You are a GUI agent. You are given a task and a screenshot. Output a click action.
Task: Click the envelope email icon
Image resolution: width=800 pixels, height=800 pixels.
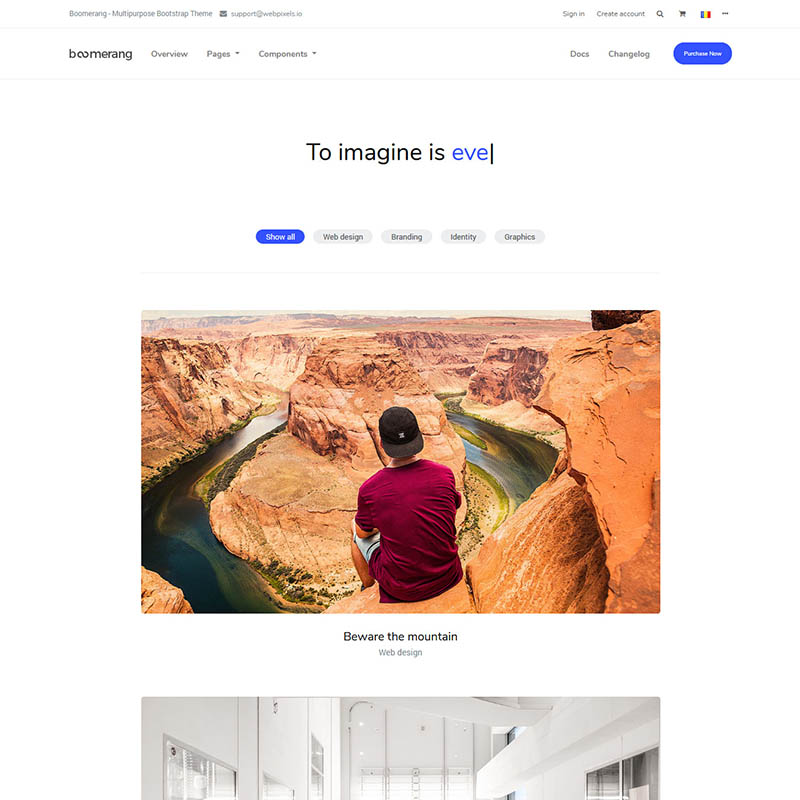[x=223, y=14]
